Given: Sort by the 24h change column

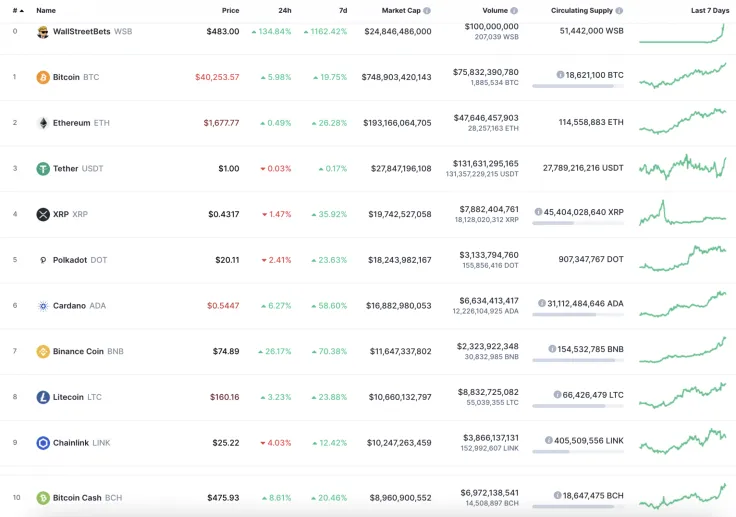Looking at the screenshot, I should [x=284, y=10].
